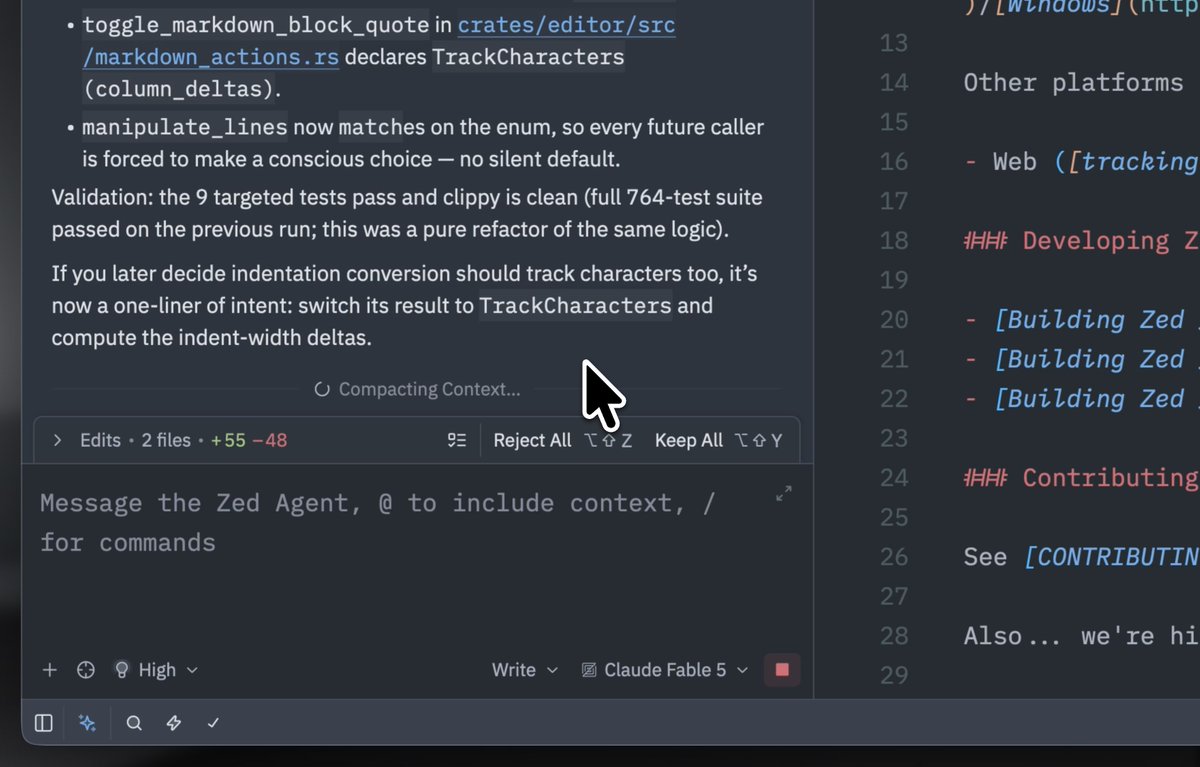Open project search magnifier icon
1200x767 pixels.
[x=134, y=723]
